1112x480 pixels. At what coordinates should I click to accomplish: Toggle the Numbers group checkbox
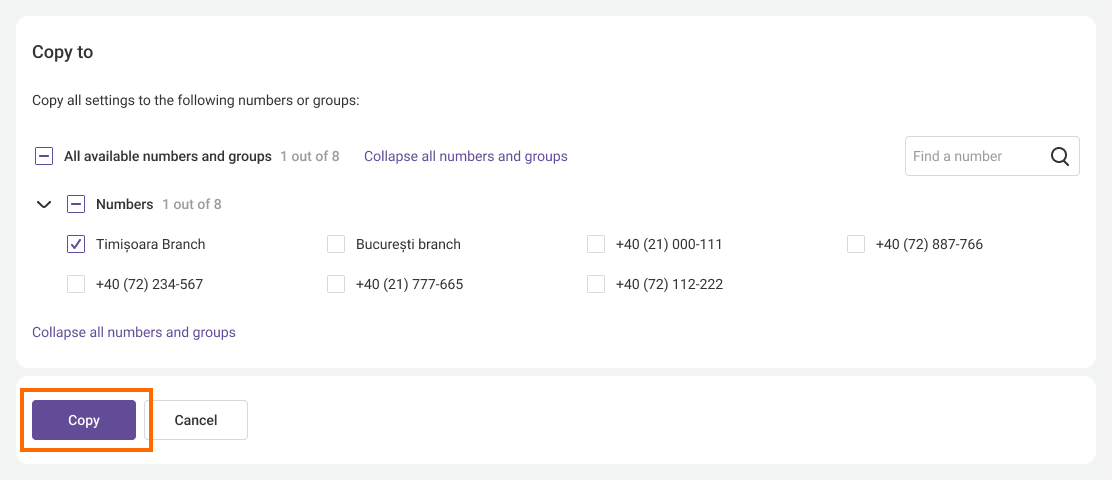76,204
